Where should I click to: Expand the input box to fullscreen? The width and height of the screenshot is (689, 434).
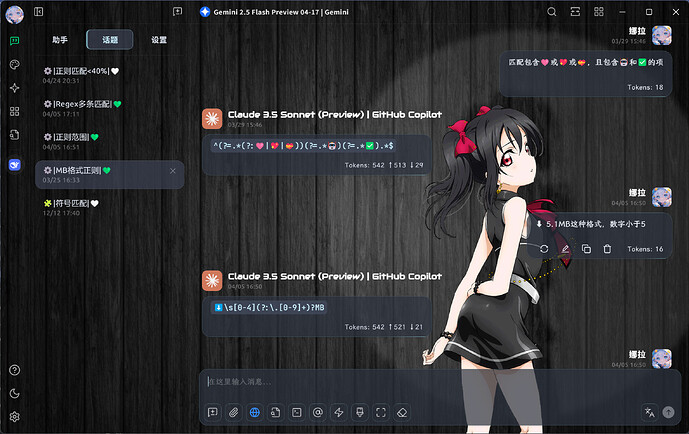click(x=381, y=412)
